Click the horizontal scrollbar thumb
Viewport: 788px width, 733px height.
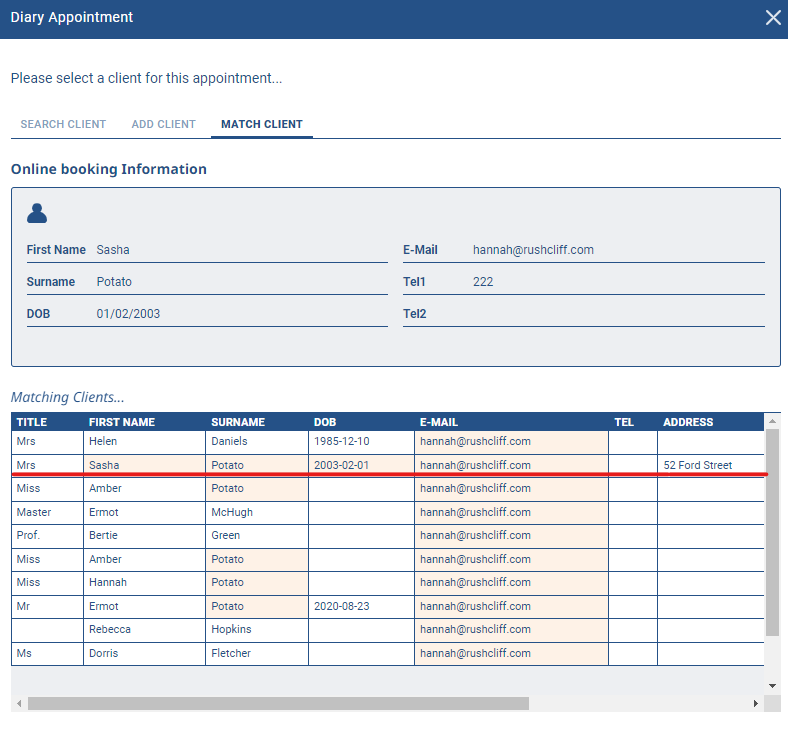click(278, 703)
